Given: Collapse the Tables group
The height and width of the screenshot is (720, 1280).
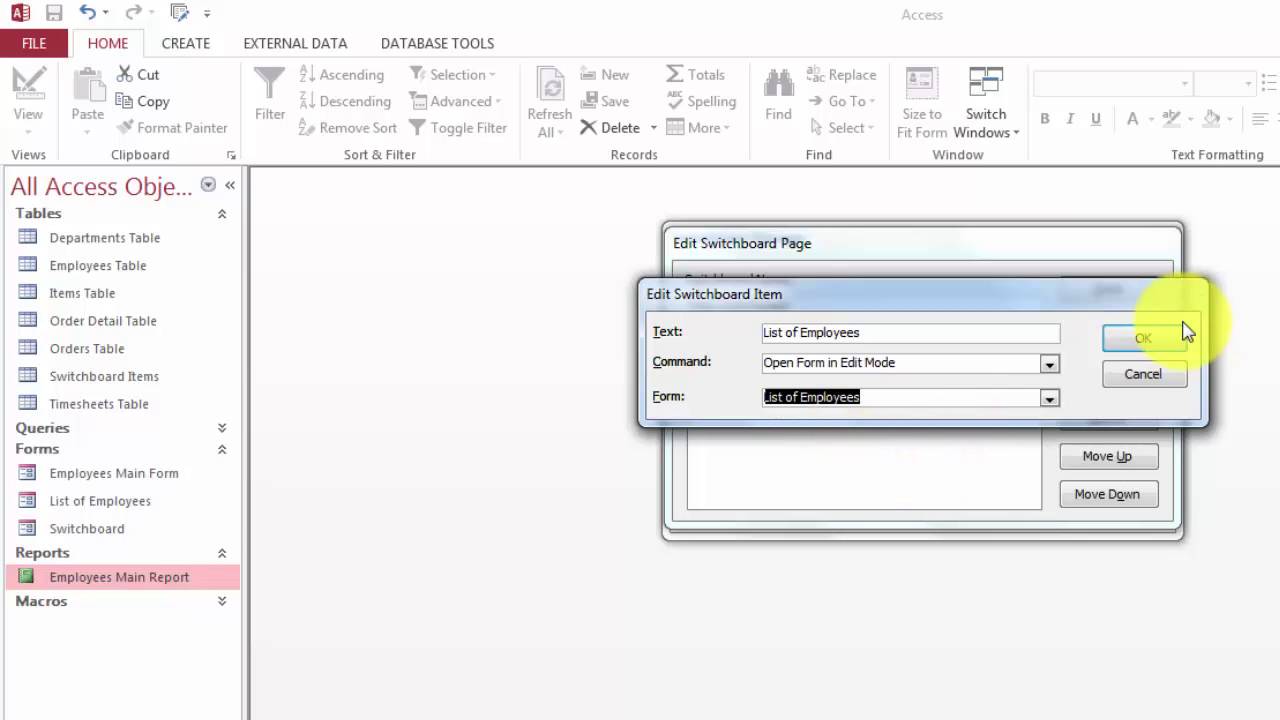Looking at the screenshot, I should pyautogui.click(x=222, y=214).
